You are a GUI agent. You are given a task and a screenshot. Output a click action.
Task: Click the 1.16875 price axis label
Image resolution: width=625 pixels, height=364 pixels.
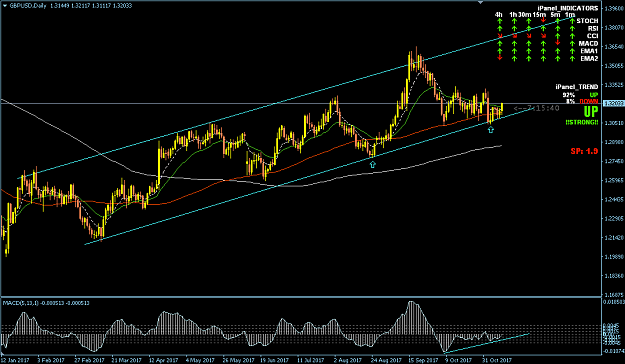click(614, 295)
